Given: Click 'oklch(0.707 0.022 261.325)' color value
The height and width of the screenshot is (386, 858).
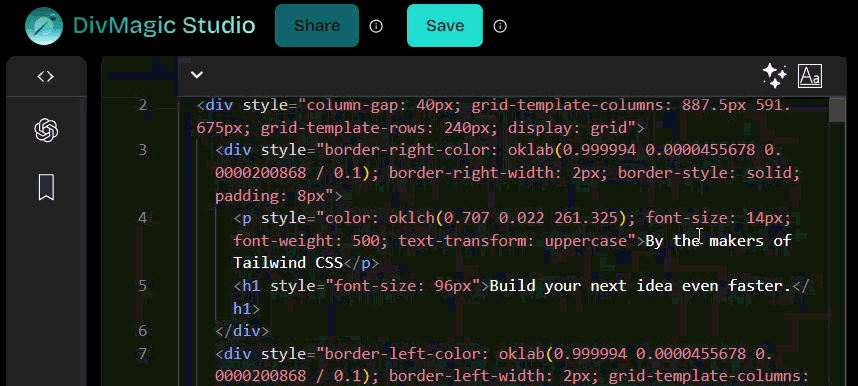Looking at the screenshot, I should pyautogui.click(x=507, y=218).
